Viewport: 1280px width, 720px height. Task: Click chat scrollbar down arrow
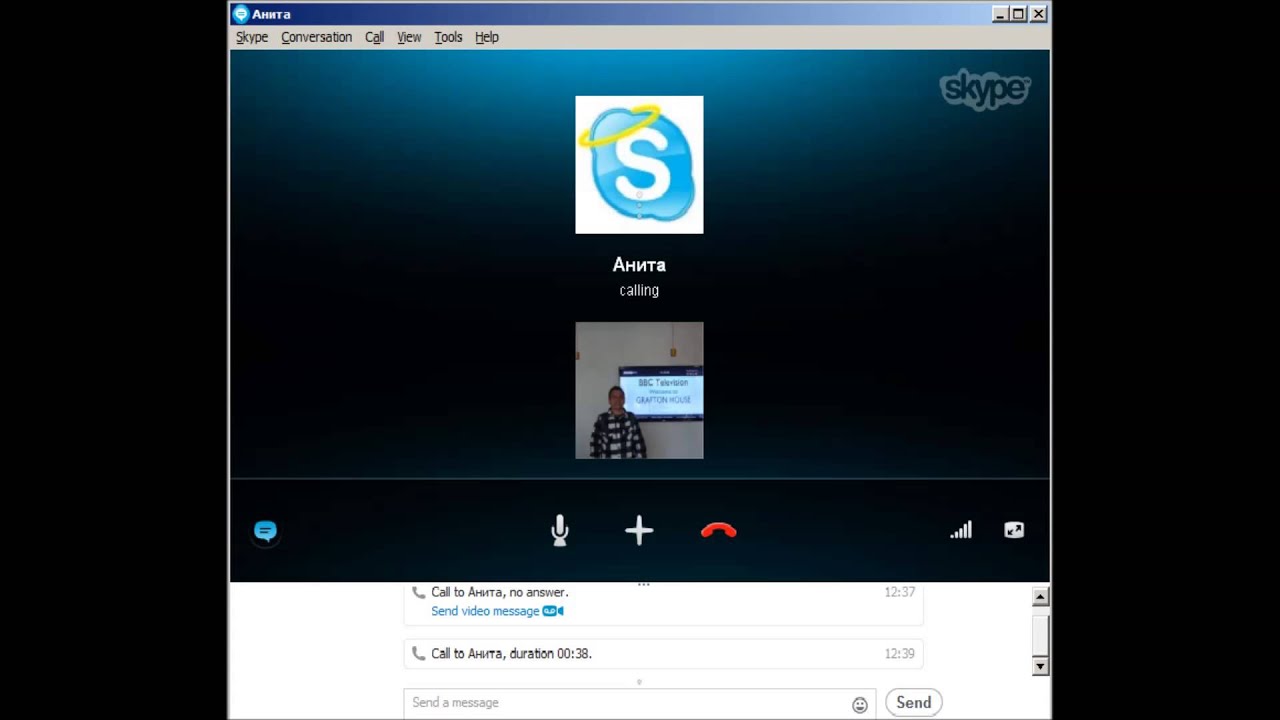[1040, 666]
